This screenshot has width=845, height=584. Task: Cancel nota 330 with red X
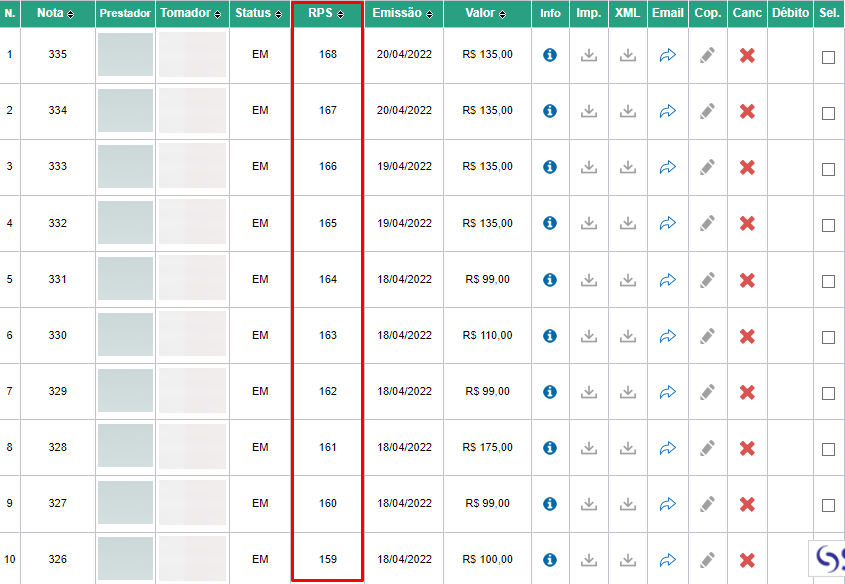point(747,336)
